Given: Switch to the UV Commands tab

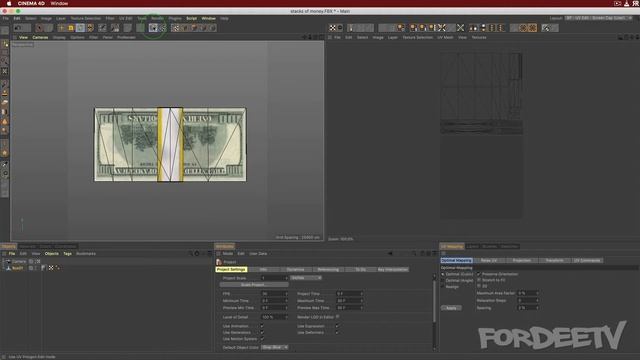Looking at the screenshot, I should point(587,260).
